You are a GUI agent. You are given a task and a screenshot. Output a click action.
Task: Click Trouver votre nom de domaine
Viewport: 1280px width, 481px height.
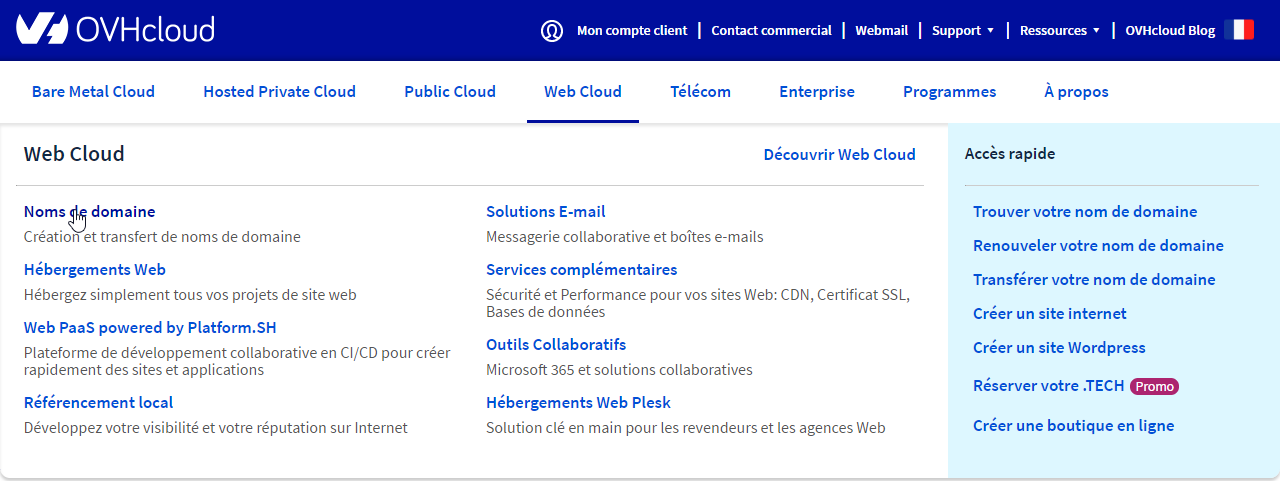[1085, 212]
